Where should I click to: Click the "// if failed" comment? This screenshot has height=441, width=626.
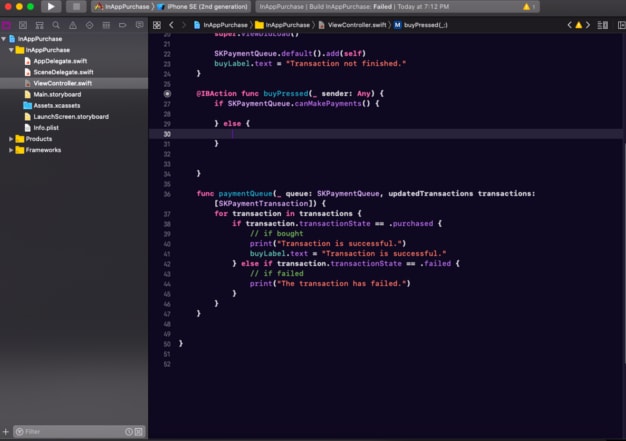click(276, 273)
